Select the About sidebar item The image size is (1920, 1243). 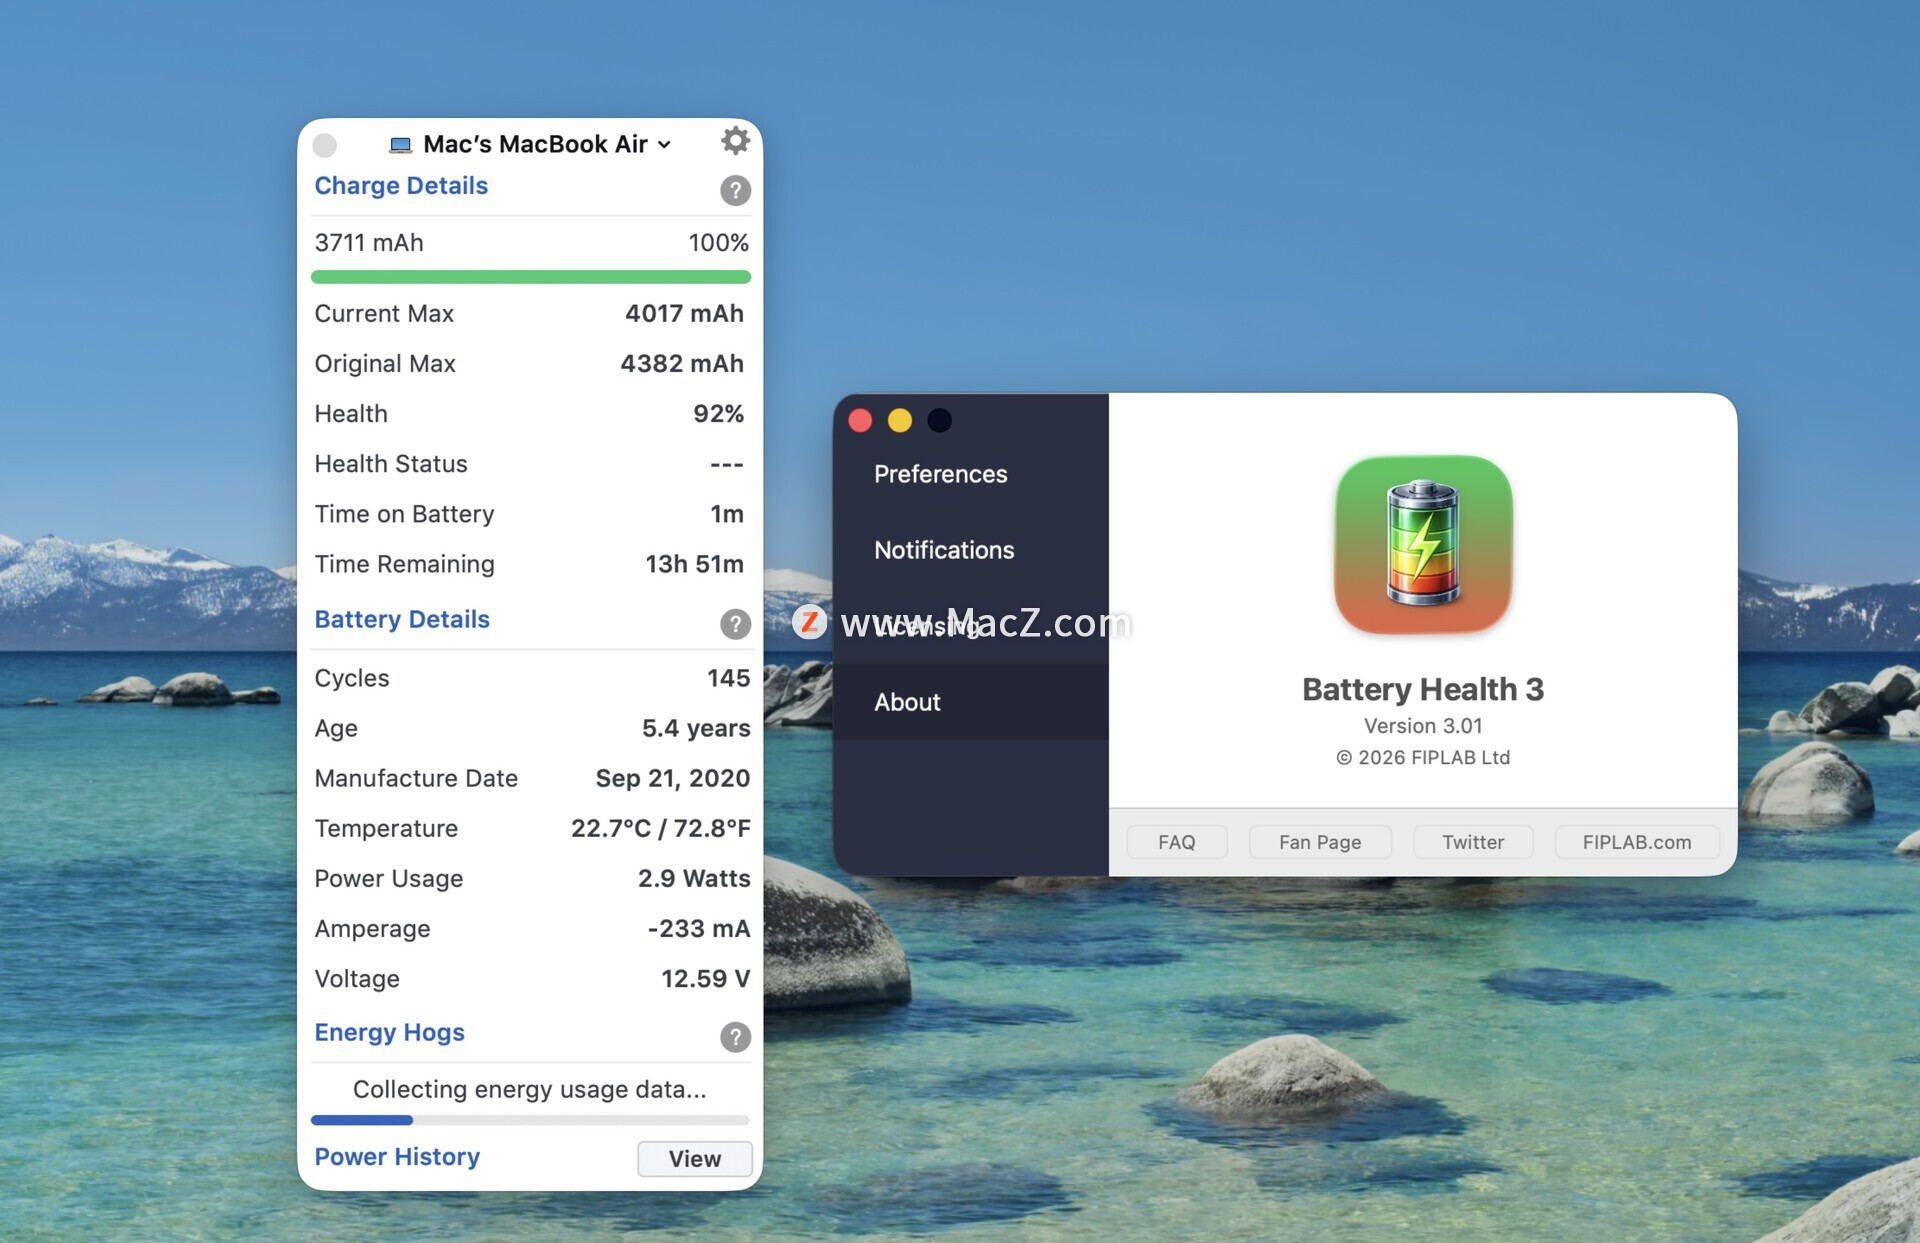click(907, 702)
